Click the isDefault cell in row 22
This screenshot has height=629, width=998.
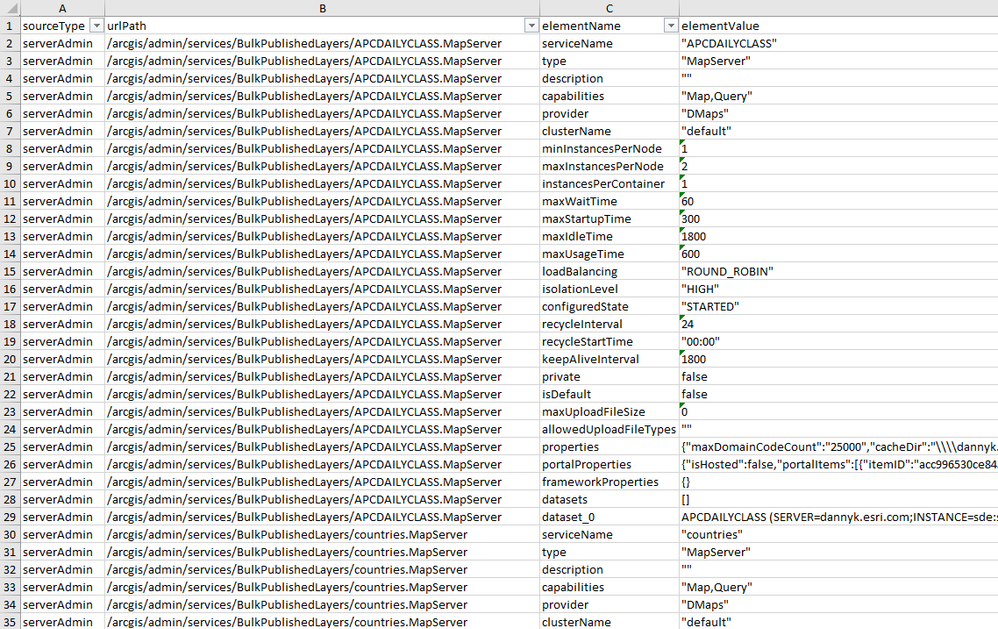point(609,394)
